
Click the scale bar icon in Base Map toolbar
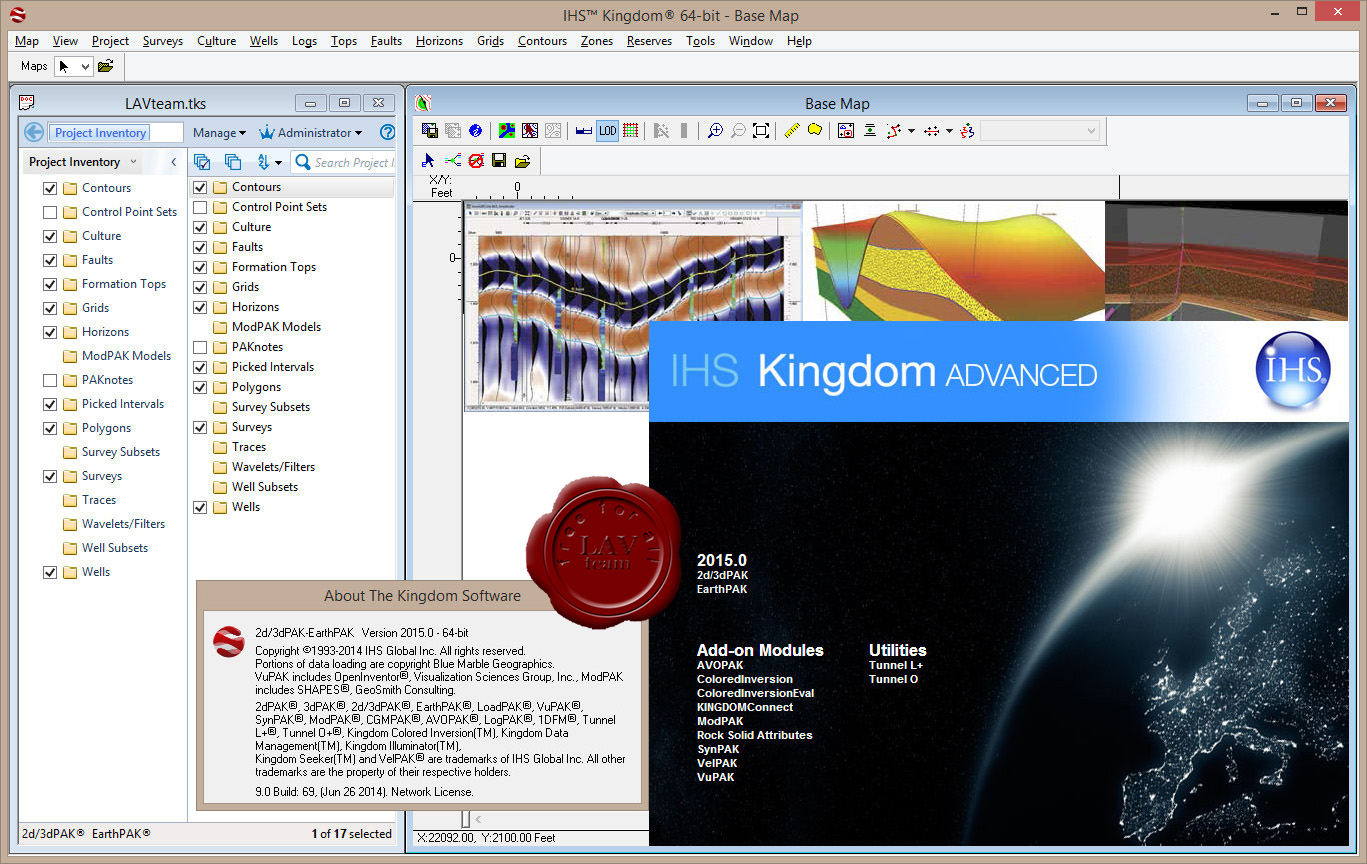click(584, 131)
